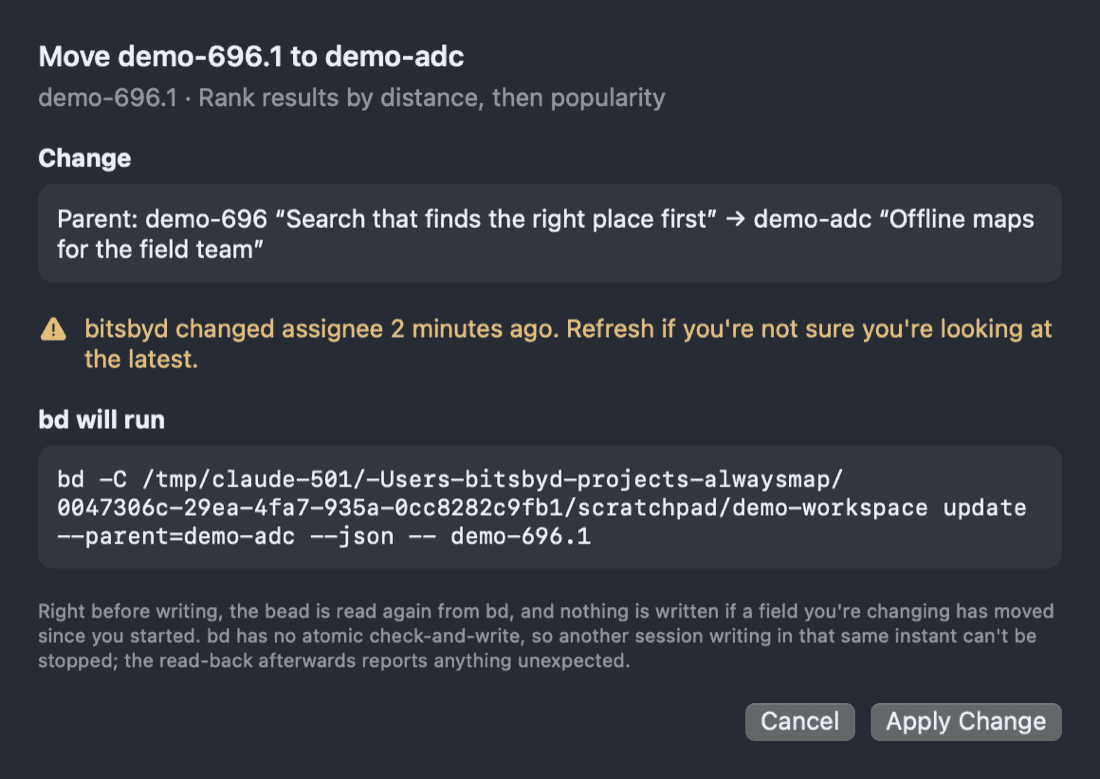
Task: Click the --json flag in command
Action: click(x=351, y=536)
